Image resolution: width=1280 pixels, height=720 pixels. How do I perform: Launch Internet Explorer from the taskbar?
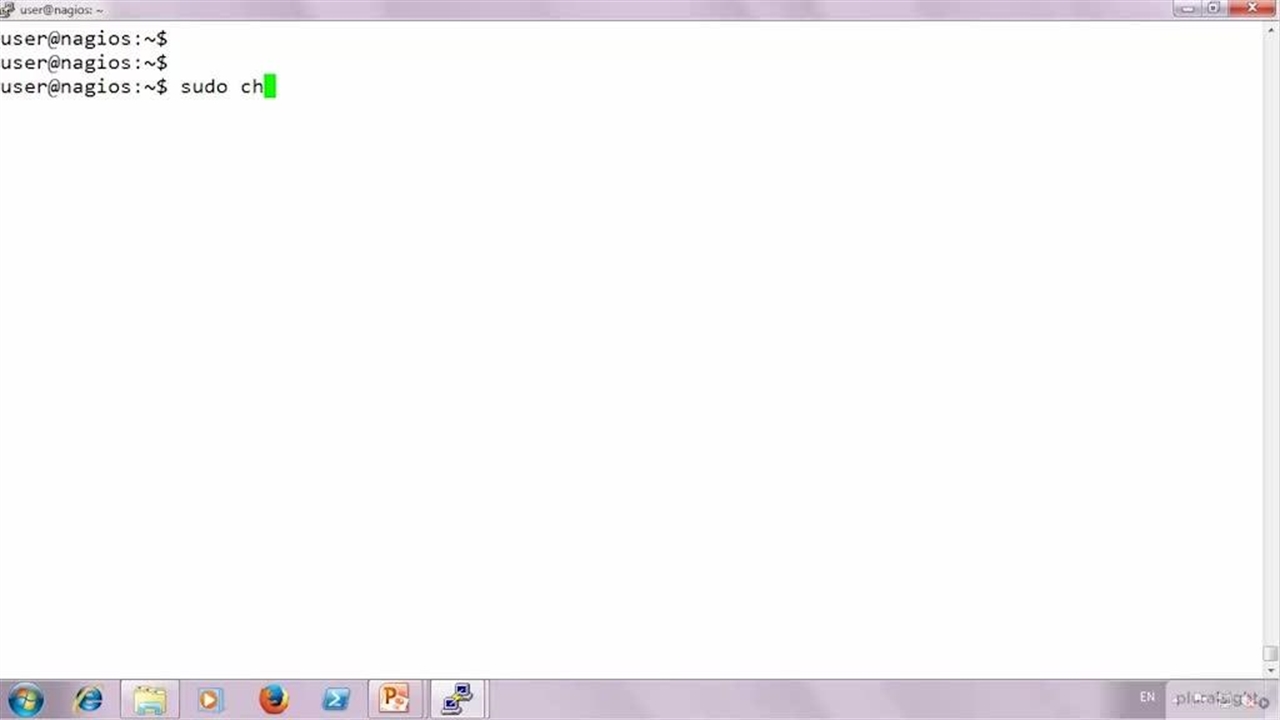(88, 698)
